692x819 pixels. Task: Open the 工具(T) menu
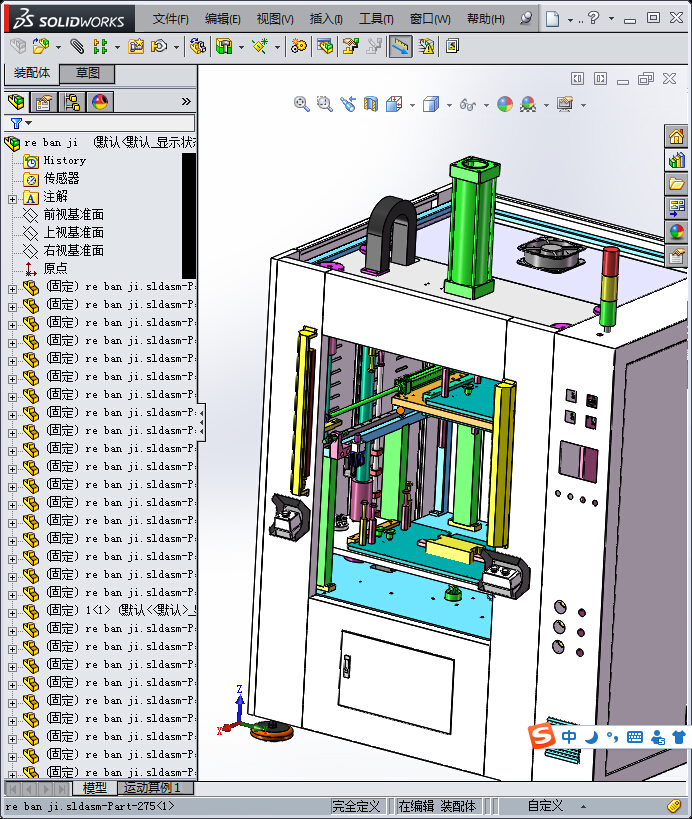pyautogui.click(x=376, y=19)
